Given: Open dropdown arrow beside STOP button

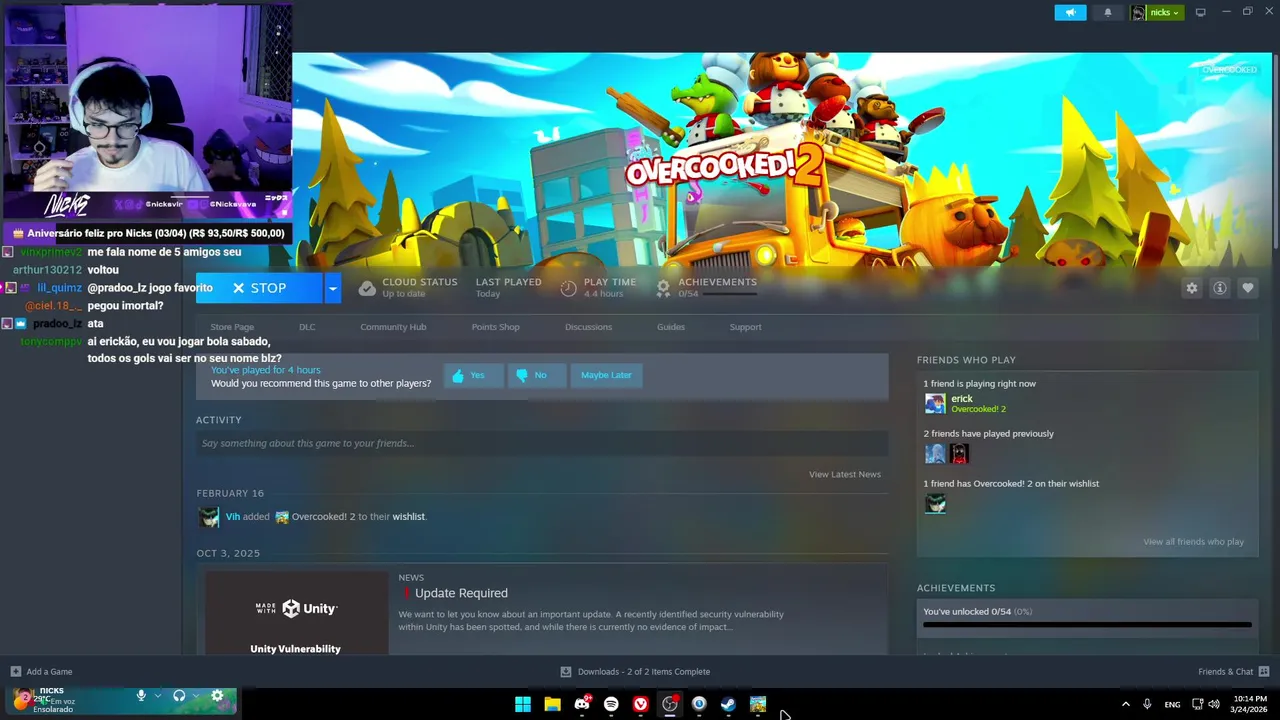Looking at the screenshot, I should coord(333,288).
